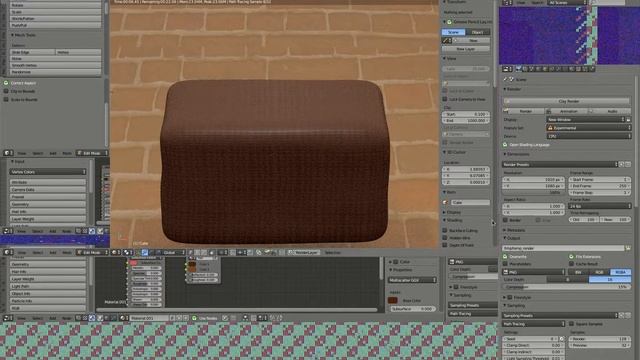640x360 pixels.
Task: Click properties editor type icon below outliner
Action: click(x=507, y=69)
